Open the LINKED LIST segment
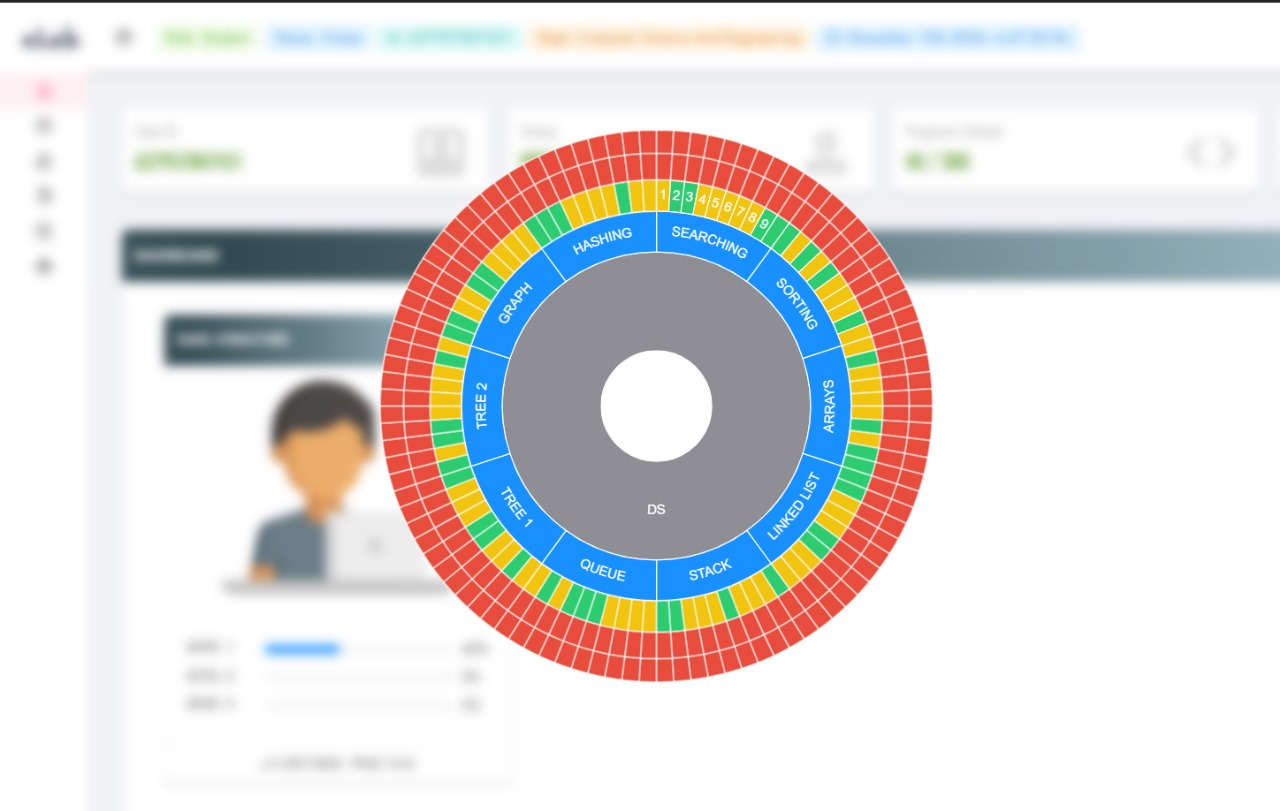This screenshot has width=1280, height=811. tap(793, 507)
